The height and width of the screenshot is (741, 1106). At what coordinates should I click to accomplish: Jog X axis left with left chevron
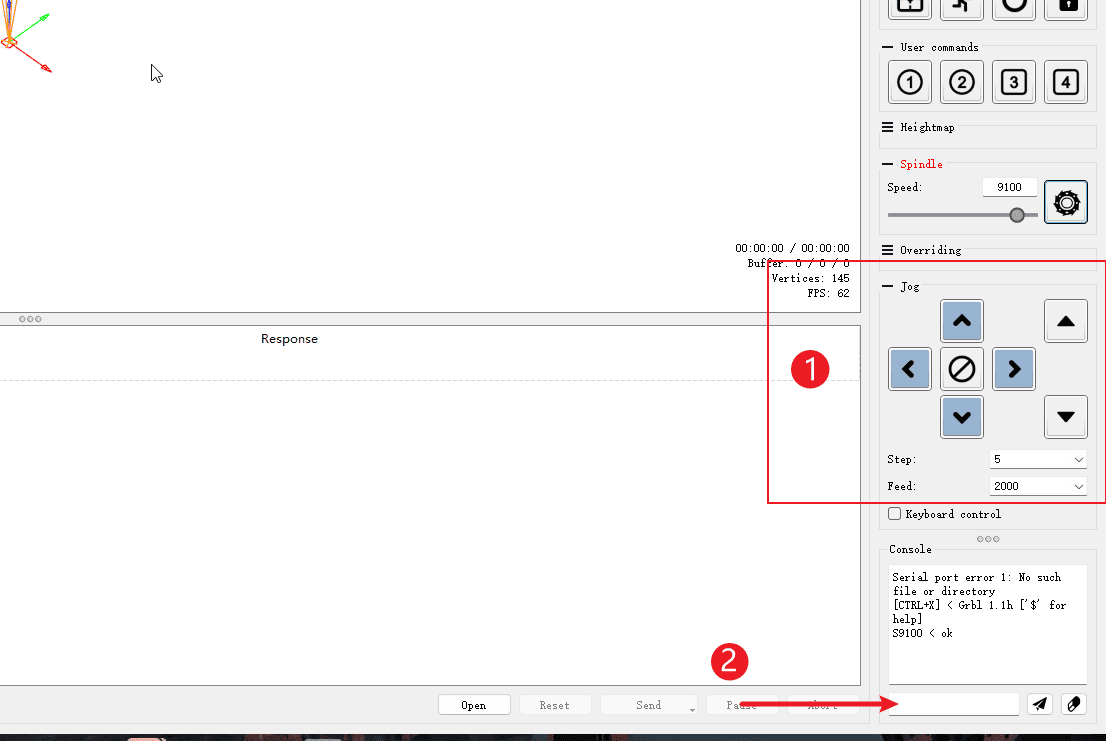click(x=910, y=369)
